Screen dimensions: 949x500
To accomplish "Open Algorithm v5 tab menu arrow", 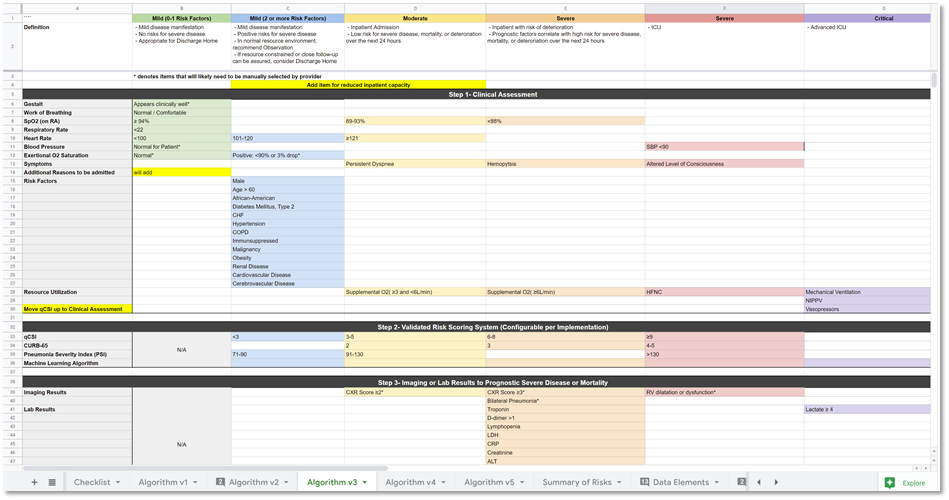I will click(523, 482).
